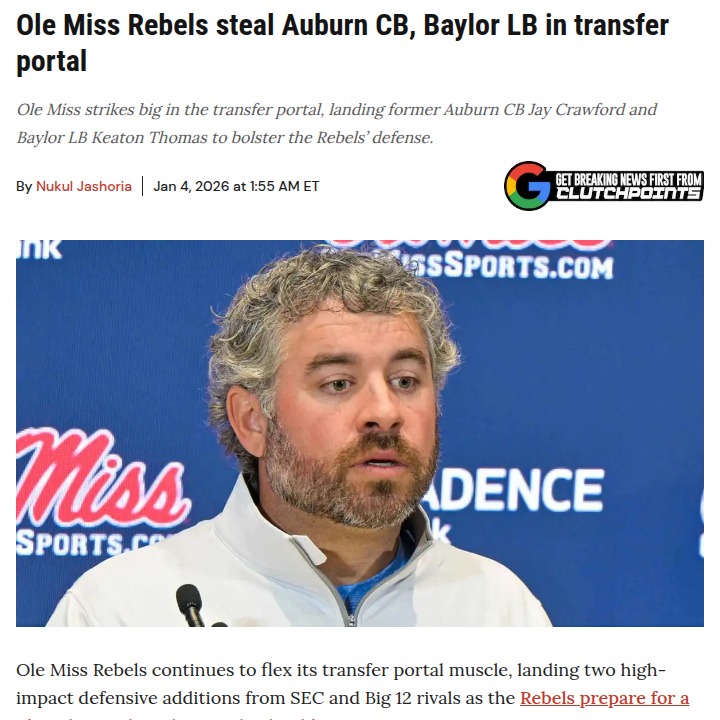Click the italic subtitle mentioning Jay Crawford
This screenshot has width=720, height=720.
[337, 124]
